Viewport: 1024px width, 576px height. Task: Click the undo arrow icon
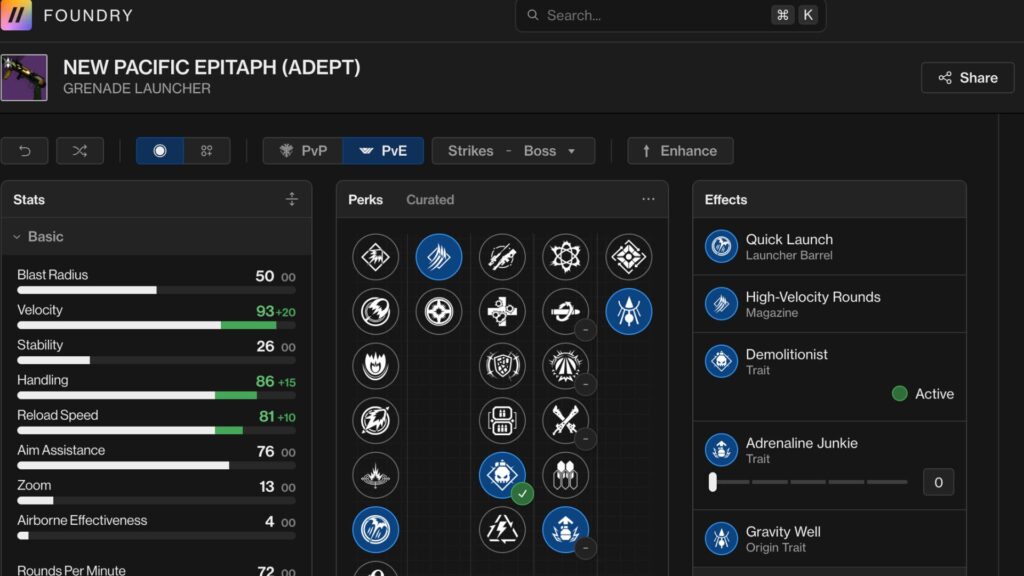tap(25, 151)
